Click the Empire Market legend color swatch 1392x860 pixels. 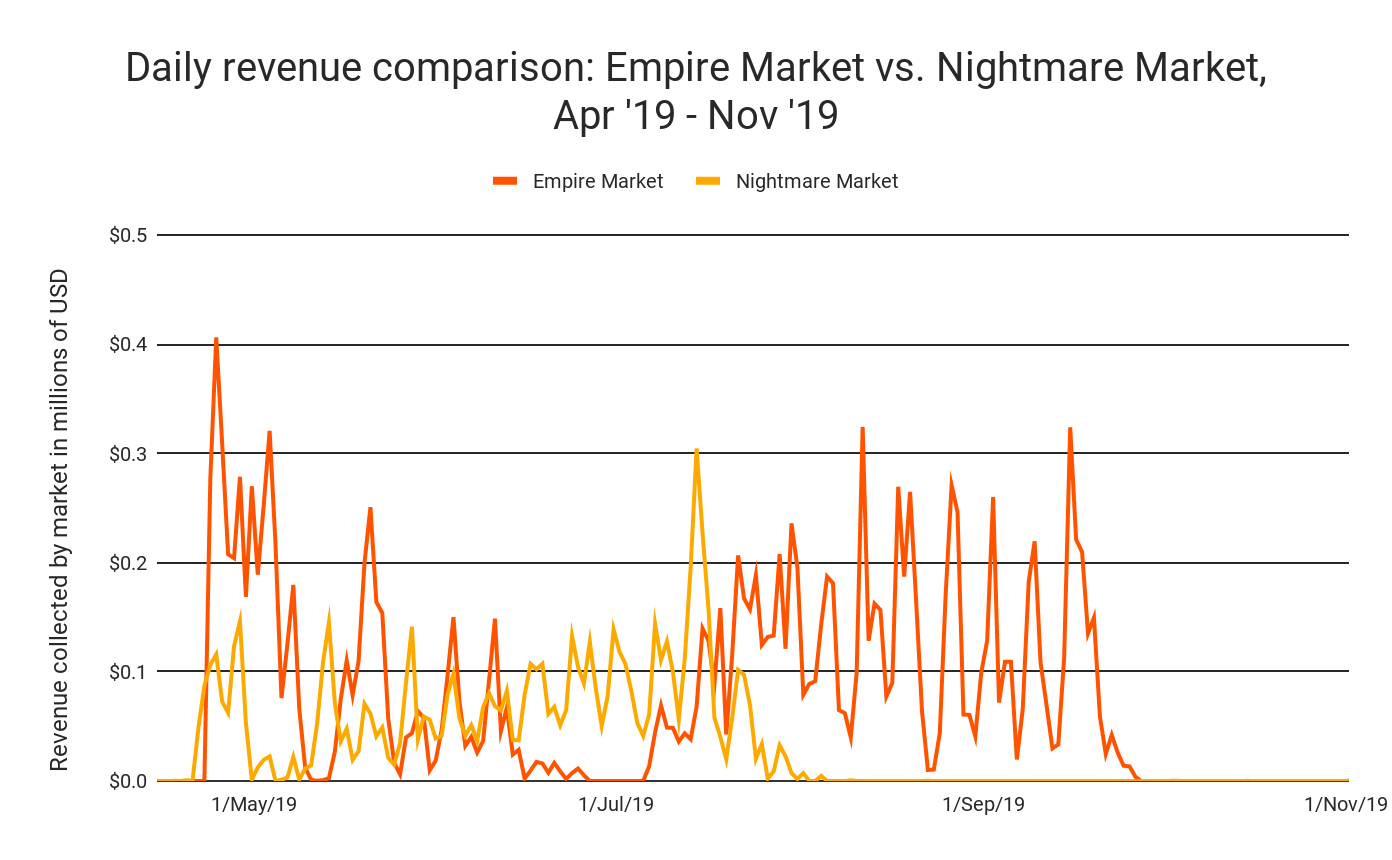click(505, 181)
